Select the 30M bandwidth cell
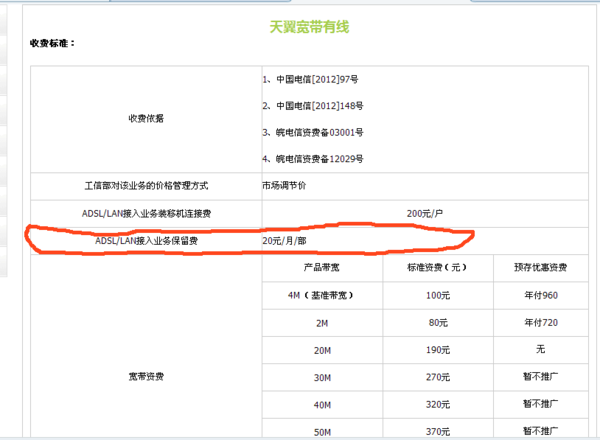The height and width of the screenshot is (440, 600). tap(322, 378)
